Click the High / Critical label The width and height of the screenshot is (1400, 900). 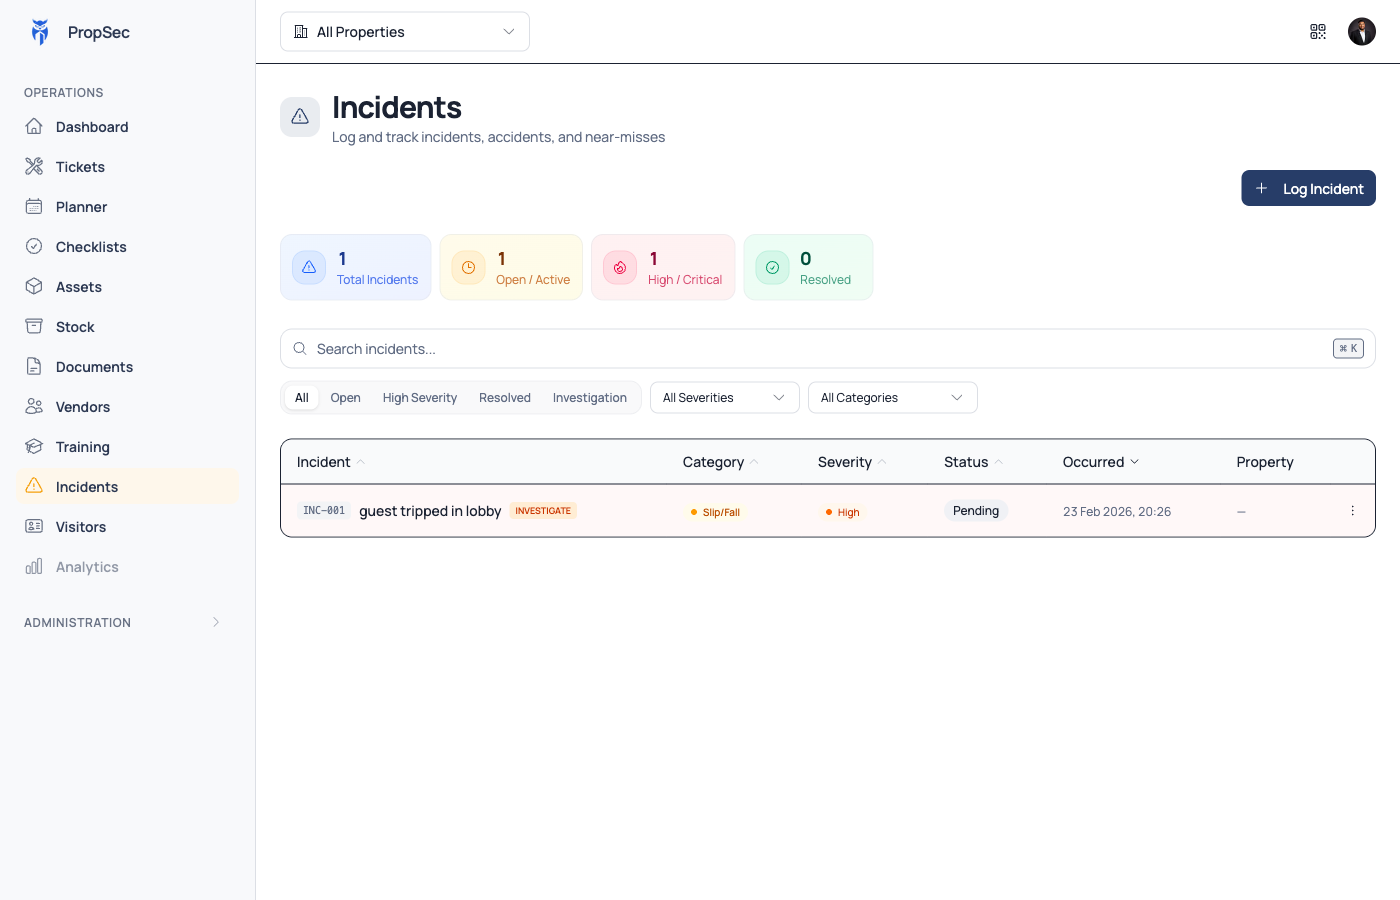coord(685,280)
